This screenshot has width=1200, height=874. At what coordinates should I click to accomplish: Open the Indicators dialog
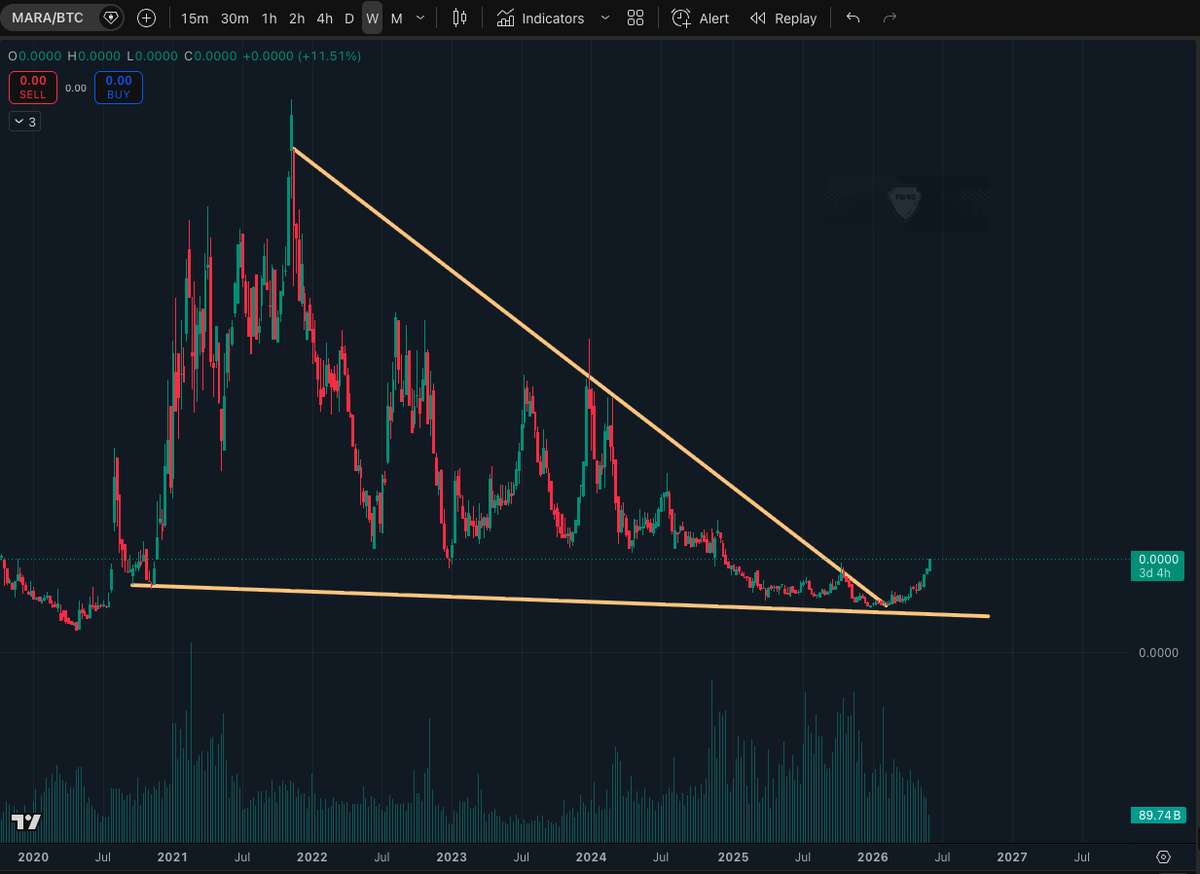click(x=542, y=18)
